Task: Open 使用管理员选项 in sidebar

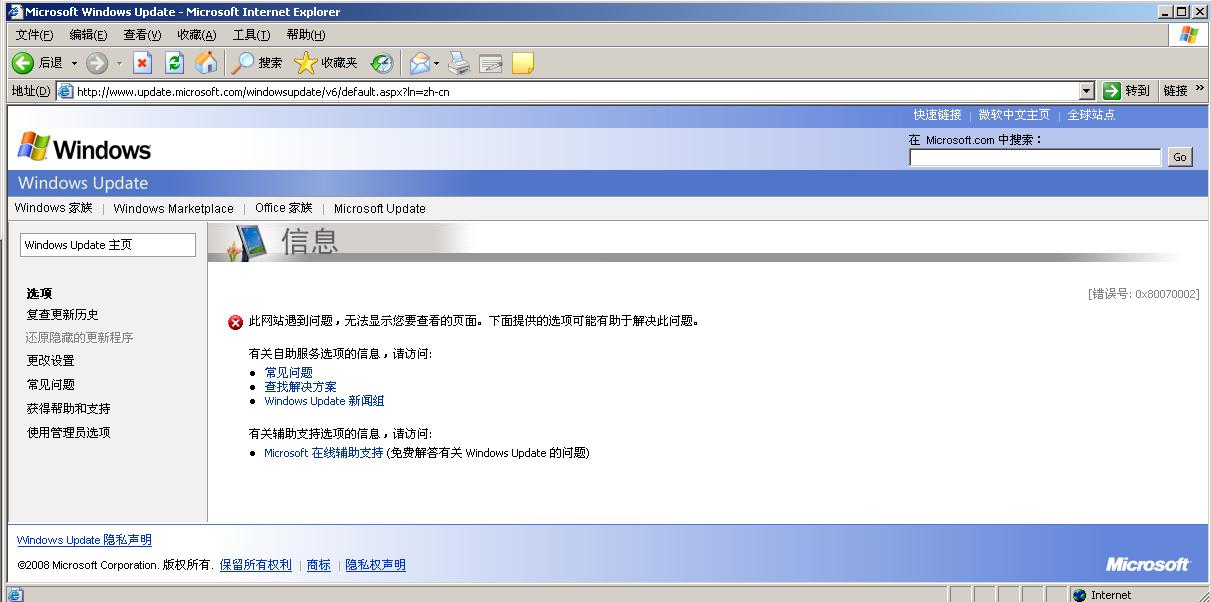Action: pos(69,433)
